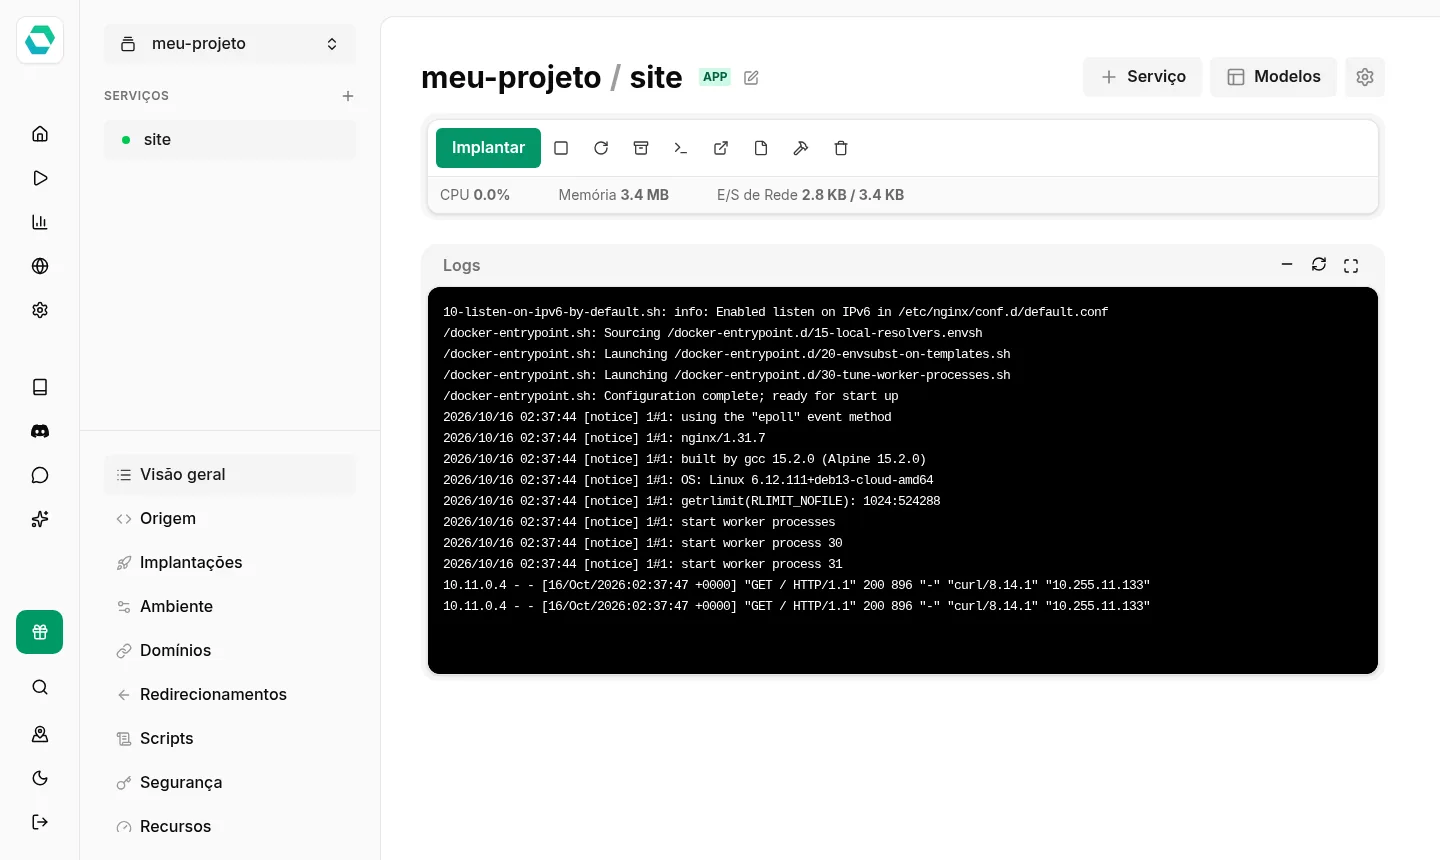Go to the Visão geral section
The width and height of the screenshot is (1440, 860).
click(x=230, y=475)
